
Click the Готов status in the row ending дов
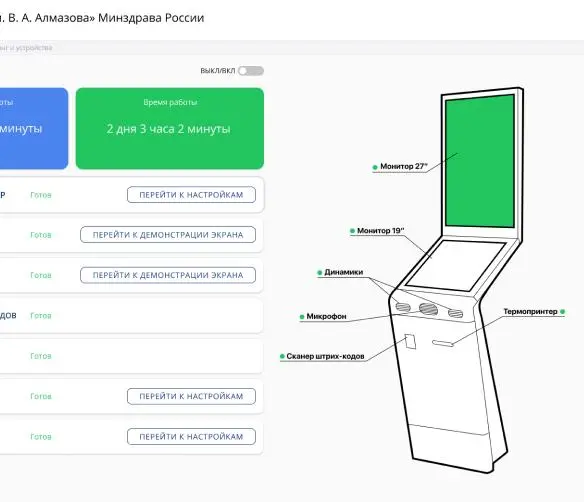click(x=41, y=315)
